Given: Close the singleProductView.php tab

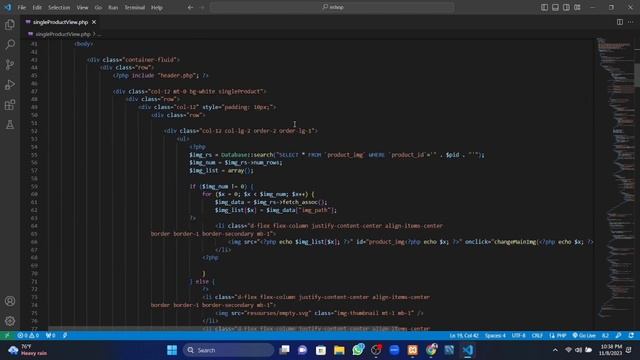Looking at the screenshot, I should pyautogui.click(x=94, y=22).
